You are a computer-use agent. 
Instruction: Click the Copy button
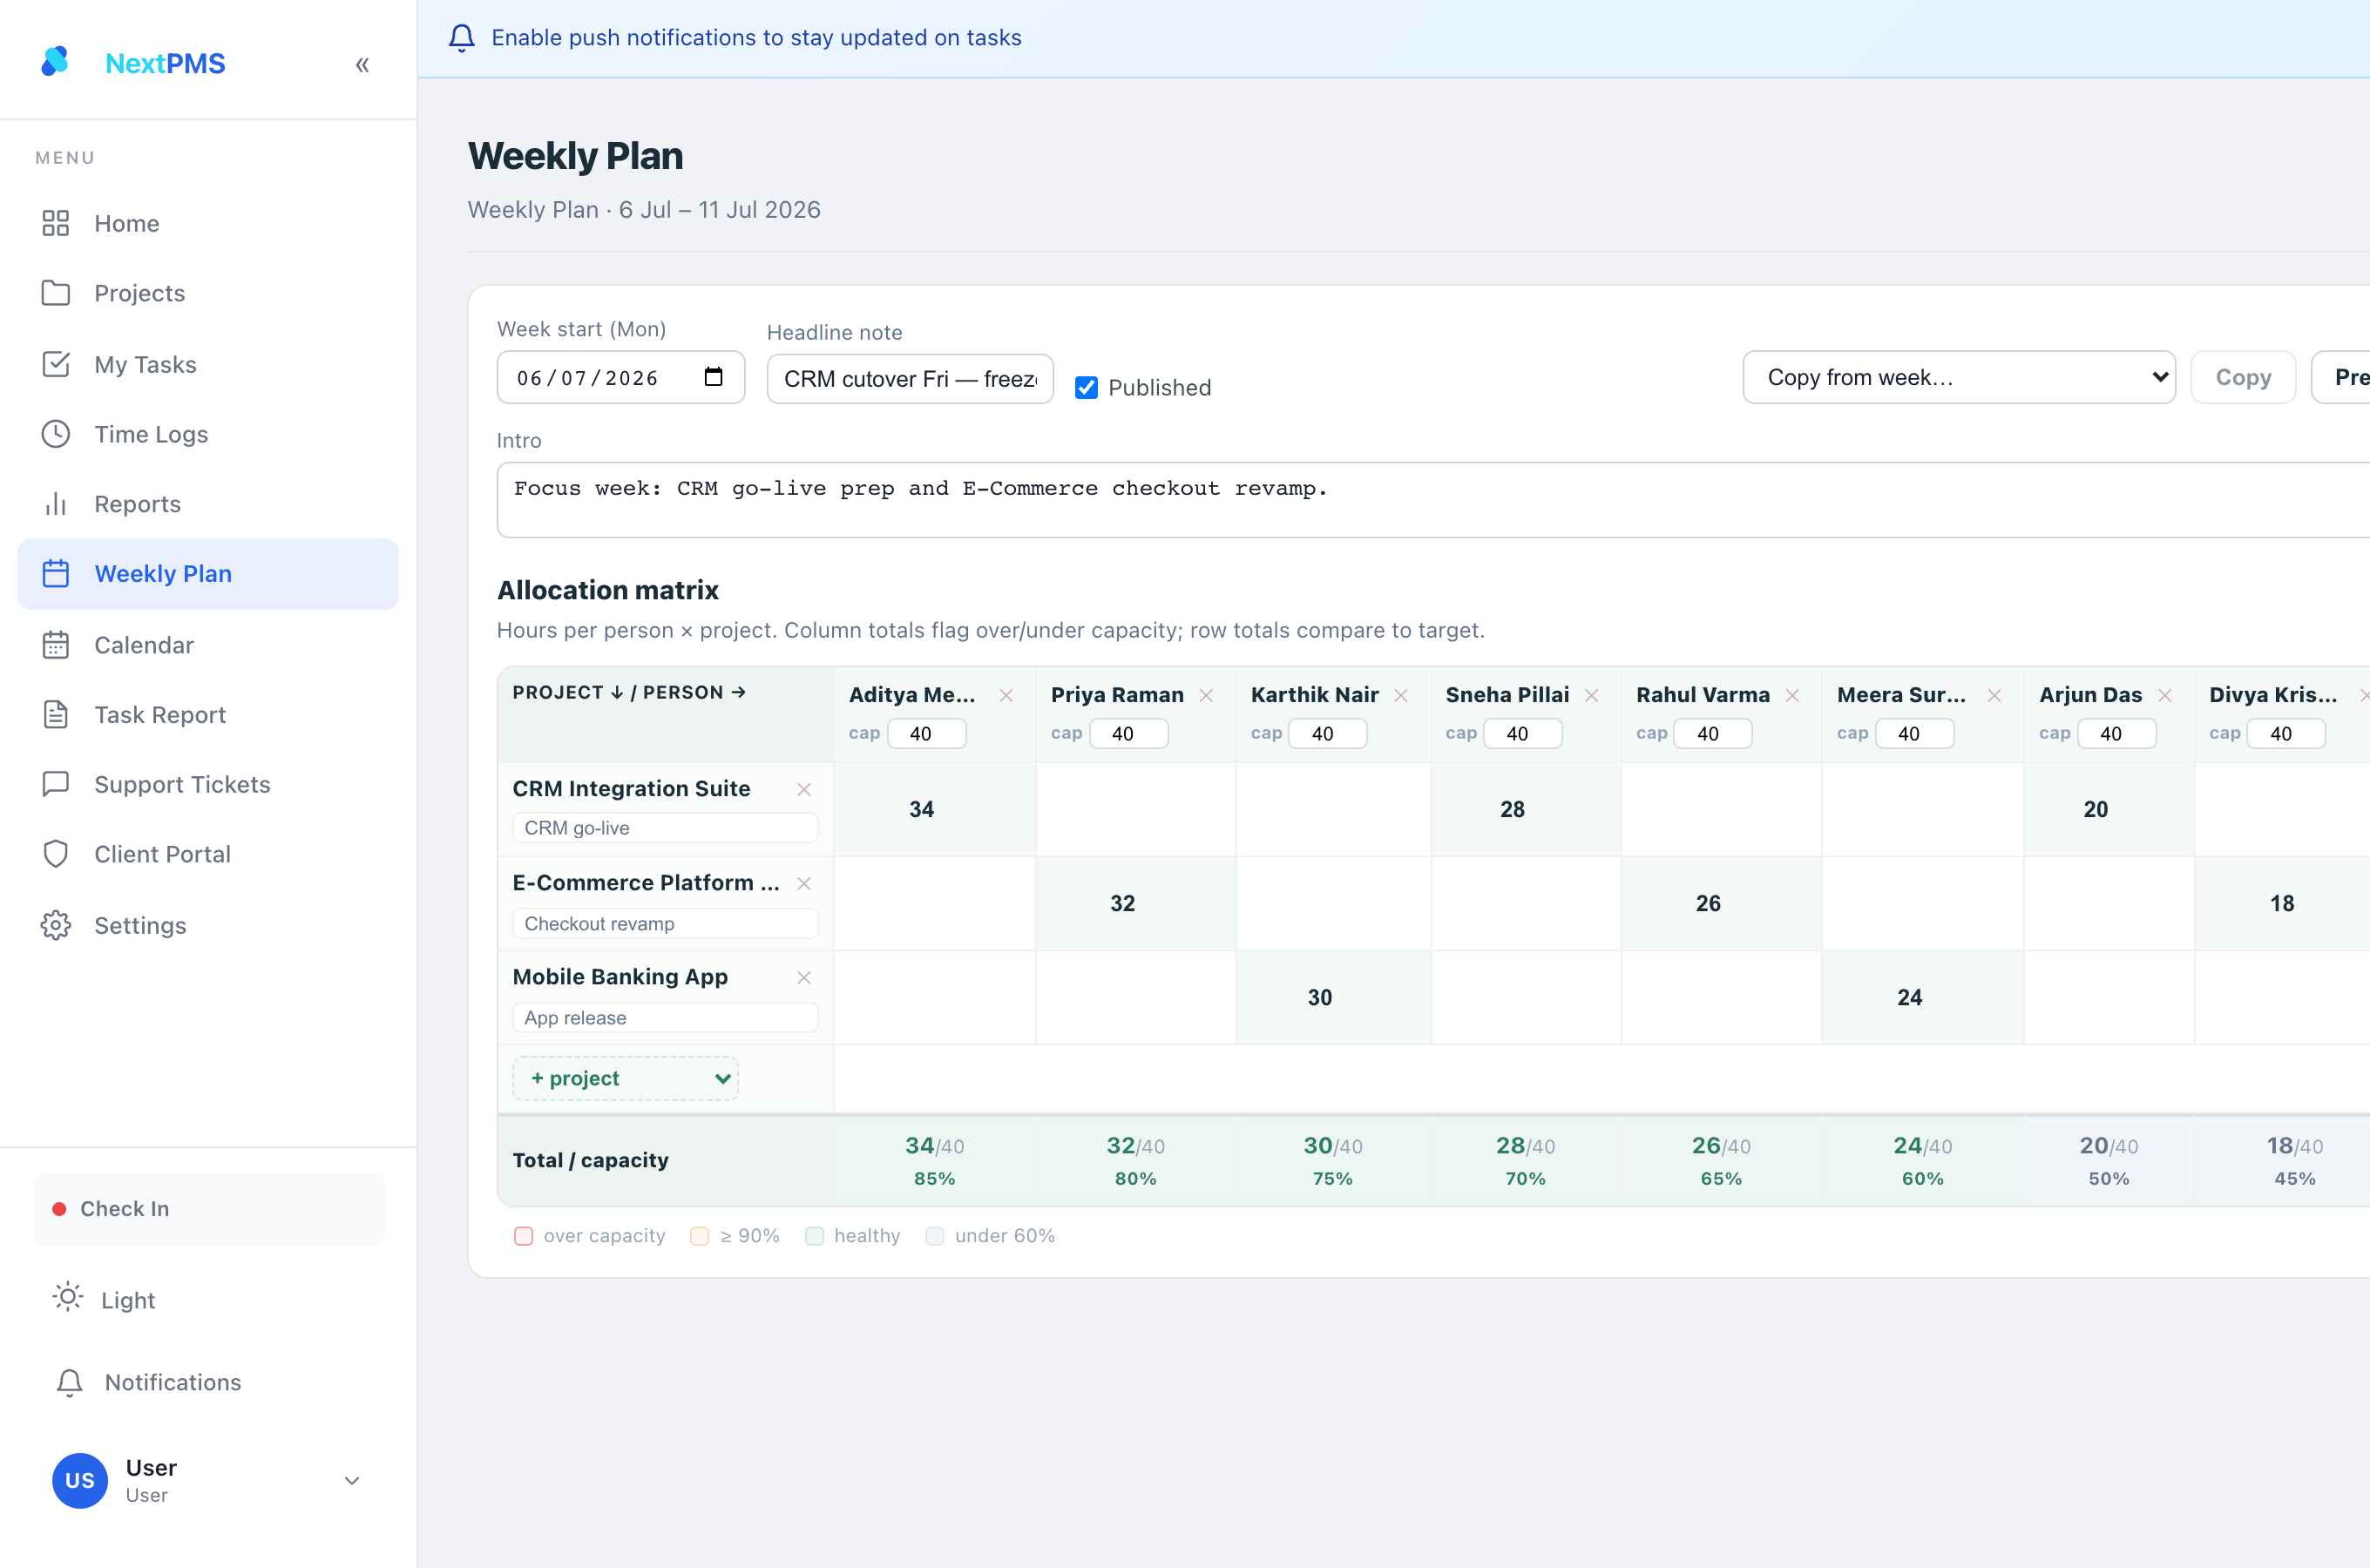pos(2243,377)
